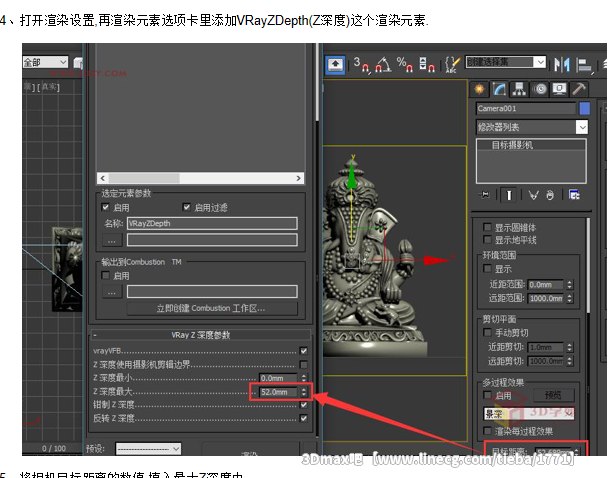Click Remove Modifier trash icon
Image resolution: width=614 pixels, height=478 pixels.
[550, 195]
